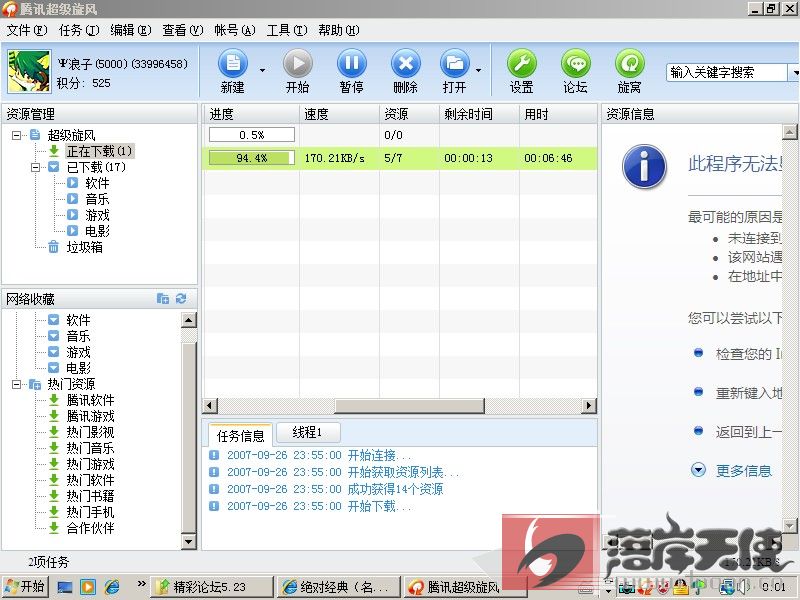Launch Internet Explorer quick launch icon

112,587
